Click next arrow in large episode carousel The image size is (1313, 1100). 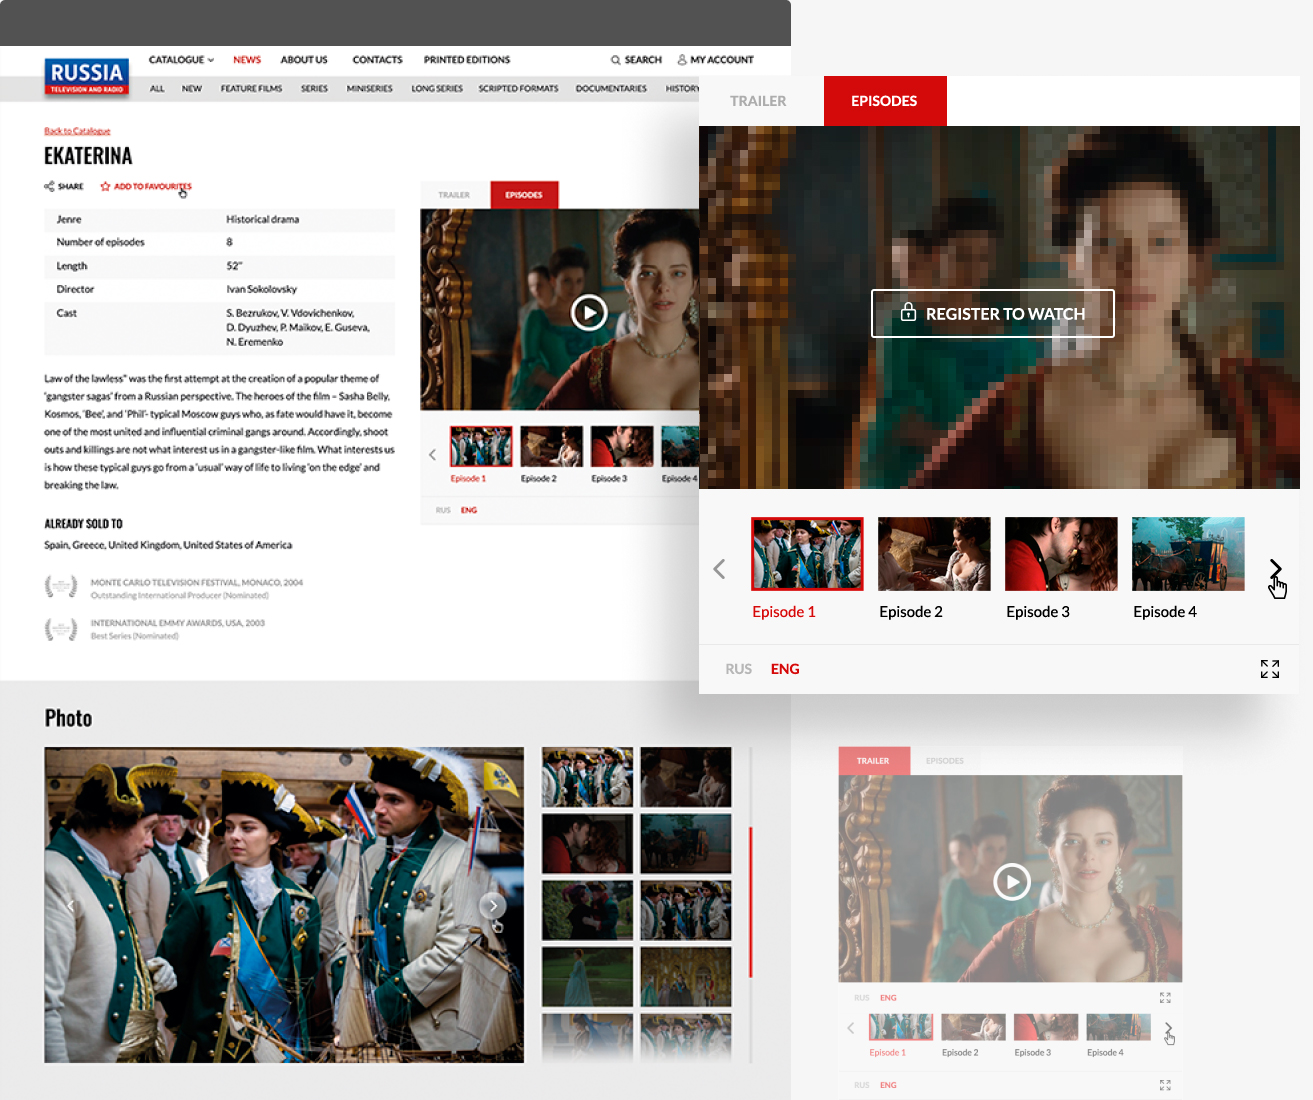(x=1276, y=569)
